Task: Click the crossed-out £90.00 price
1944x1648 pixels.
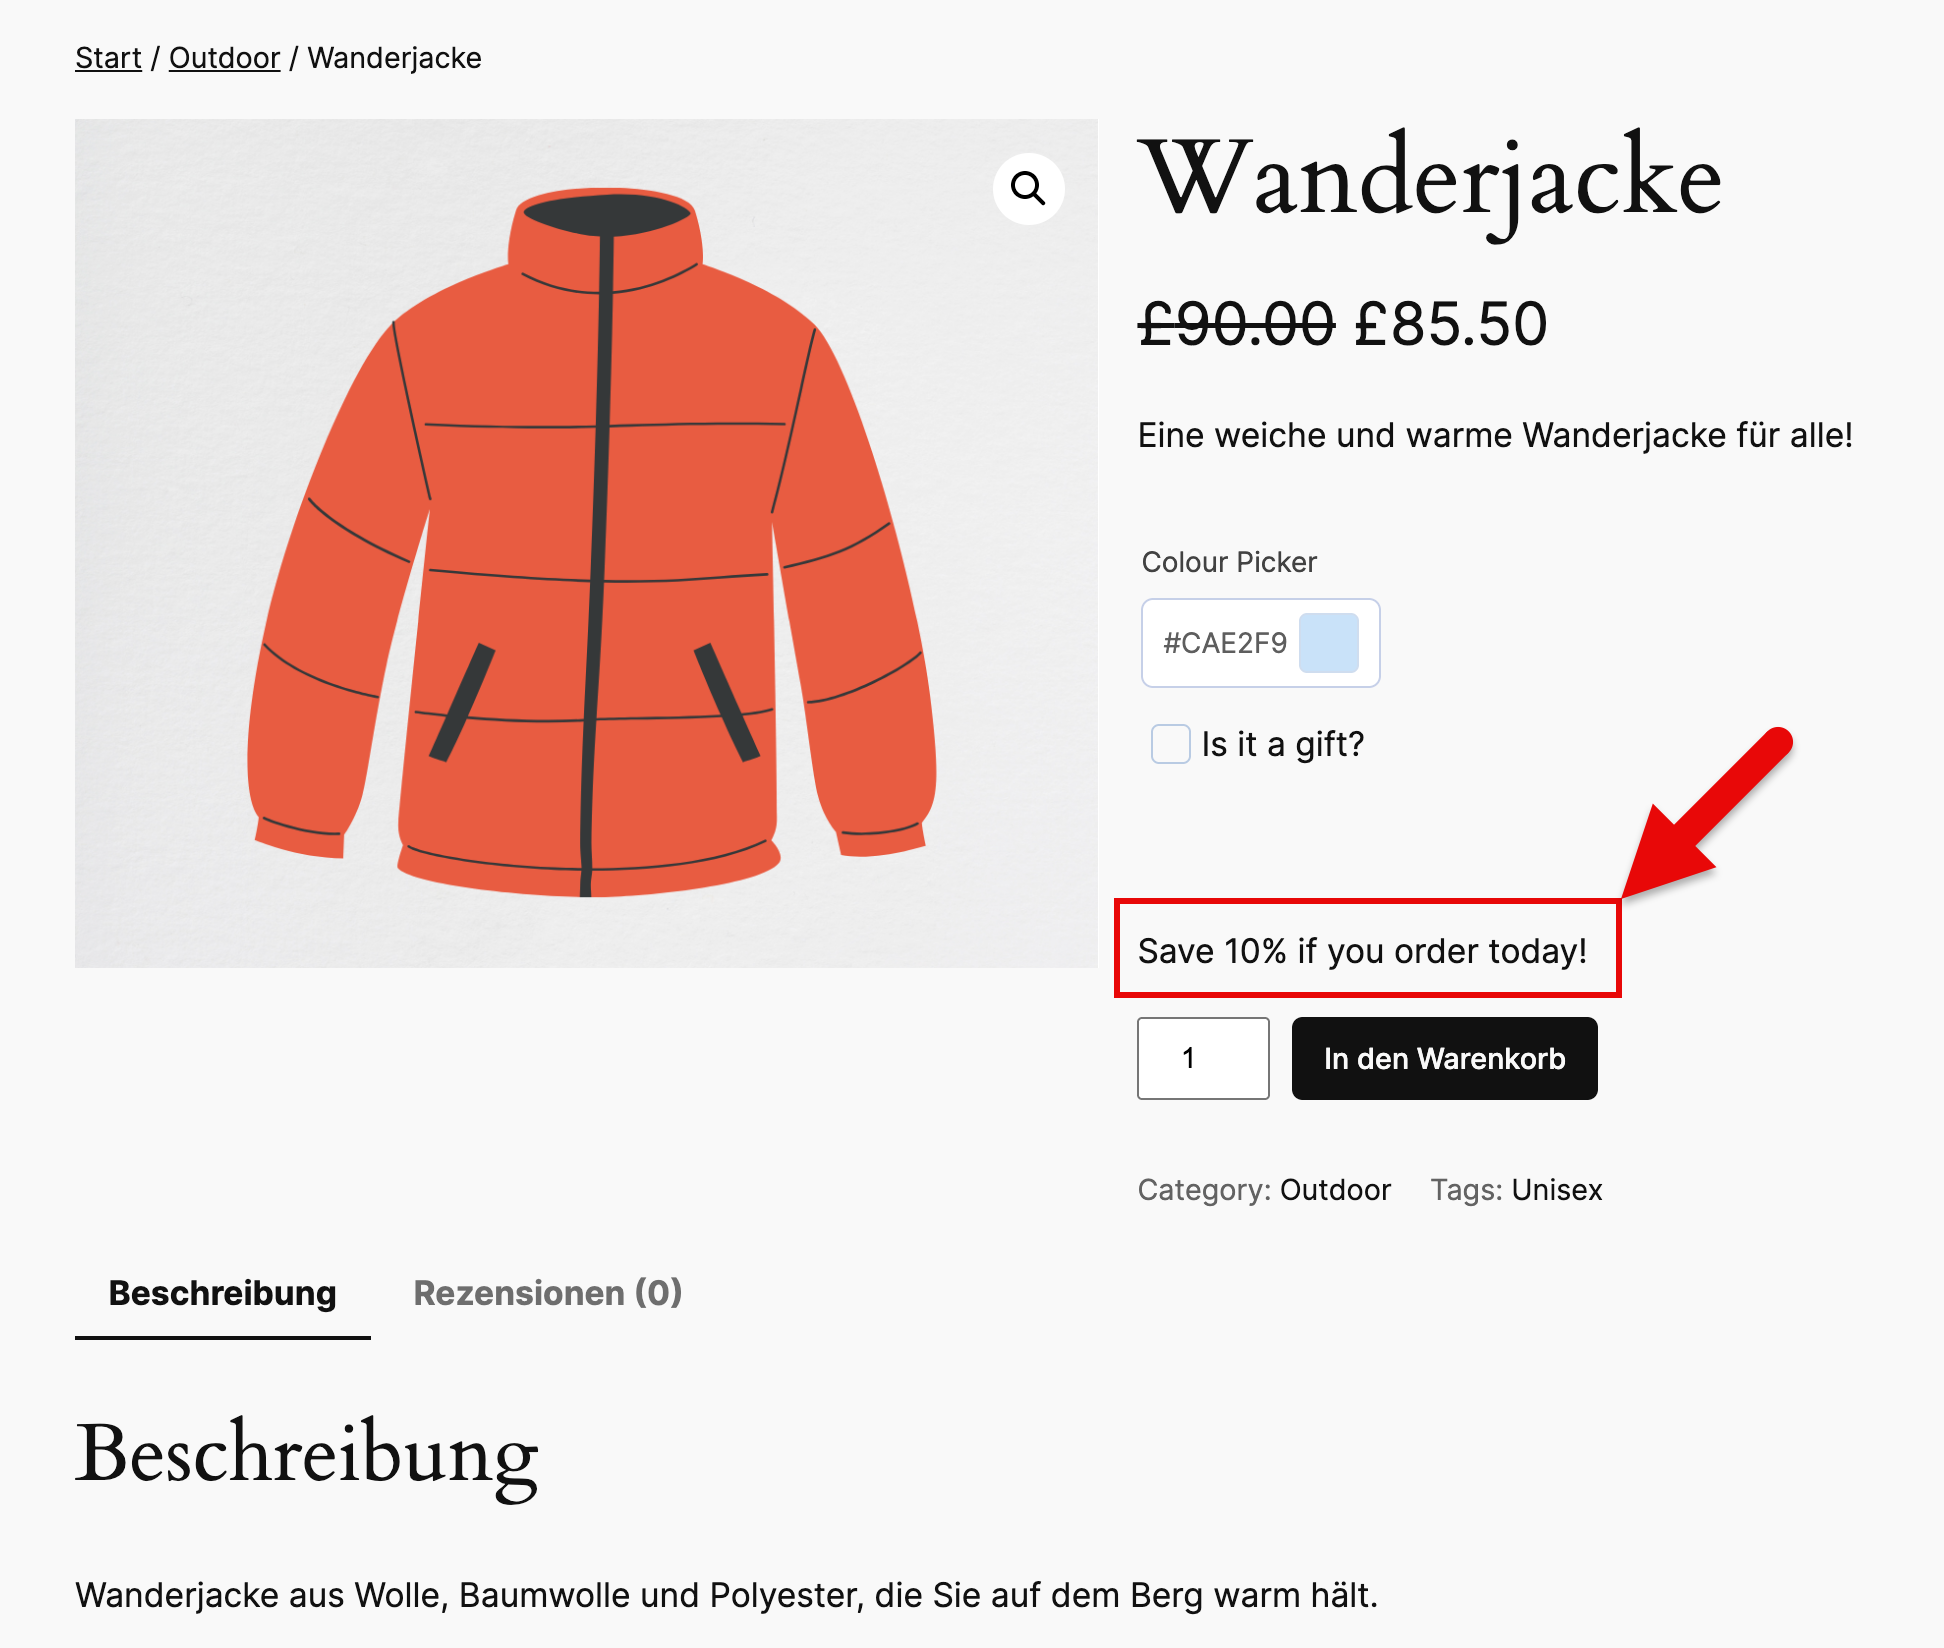Action: pos(1237,324)
